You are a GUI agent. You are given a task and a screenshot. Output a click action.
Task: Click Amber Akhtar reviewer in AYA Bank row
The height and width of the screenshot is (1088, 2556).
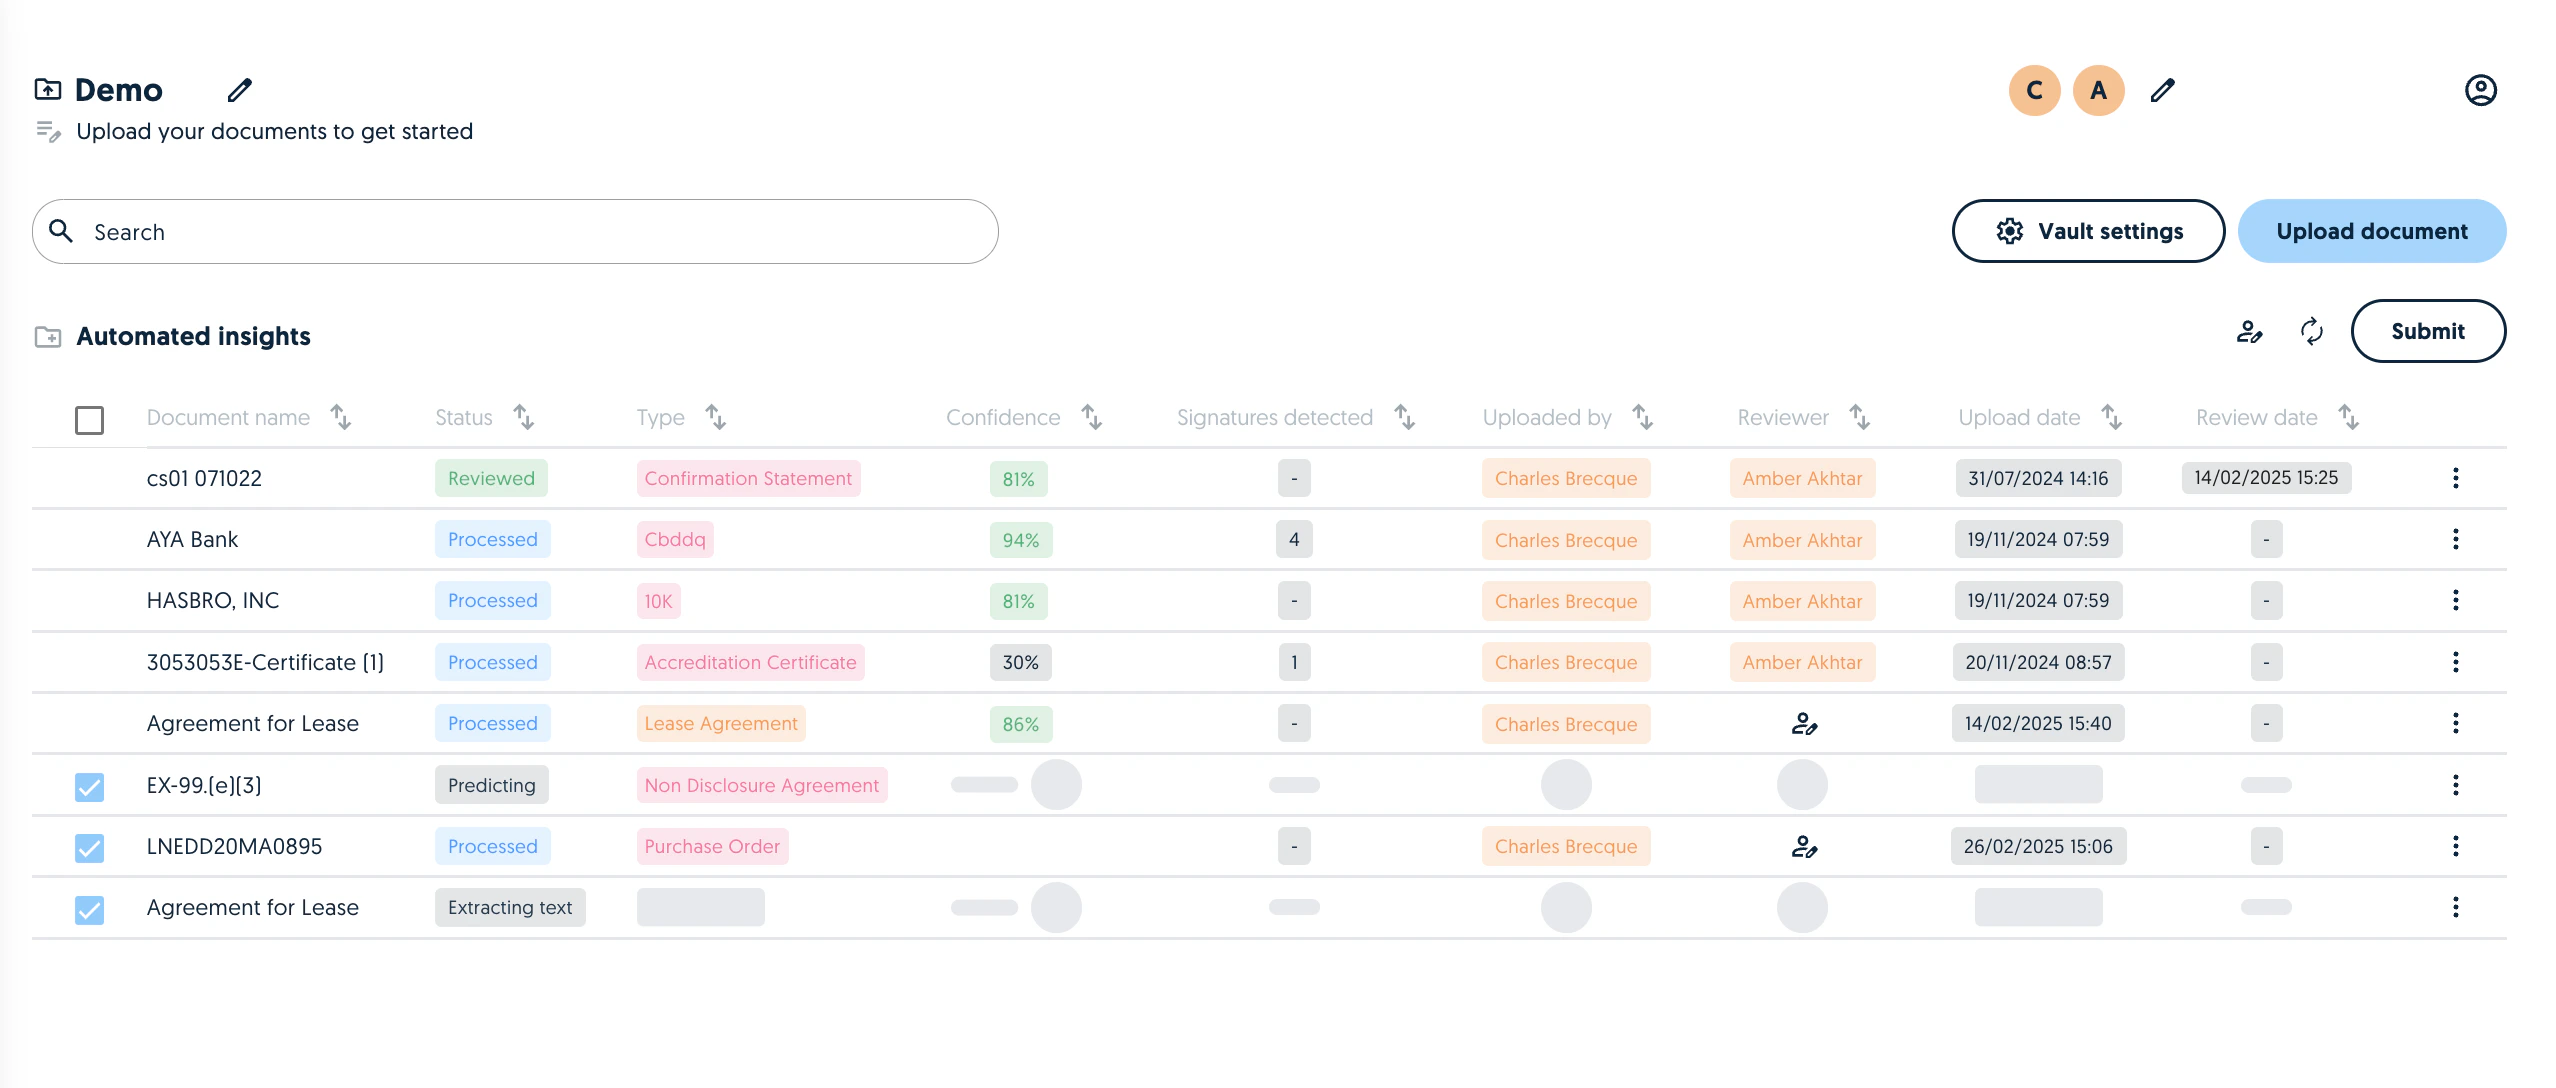pyautogui.click(x=1802, y=540)
